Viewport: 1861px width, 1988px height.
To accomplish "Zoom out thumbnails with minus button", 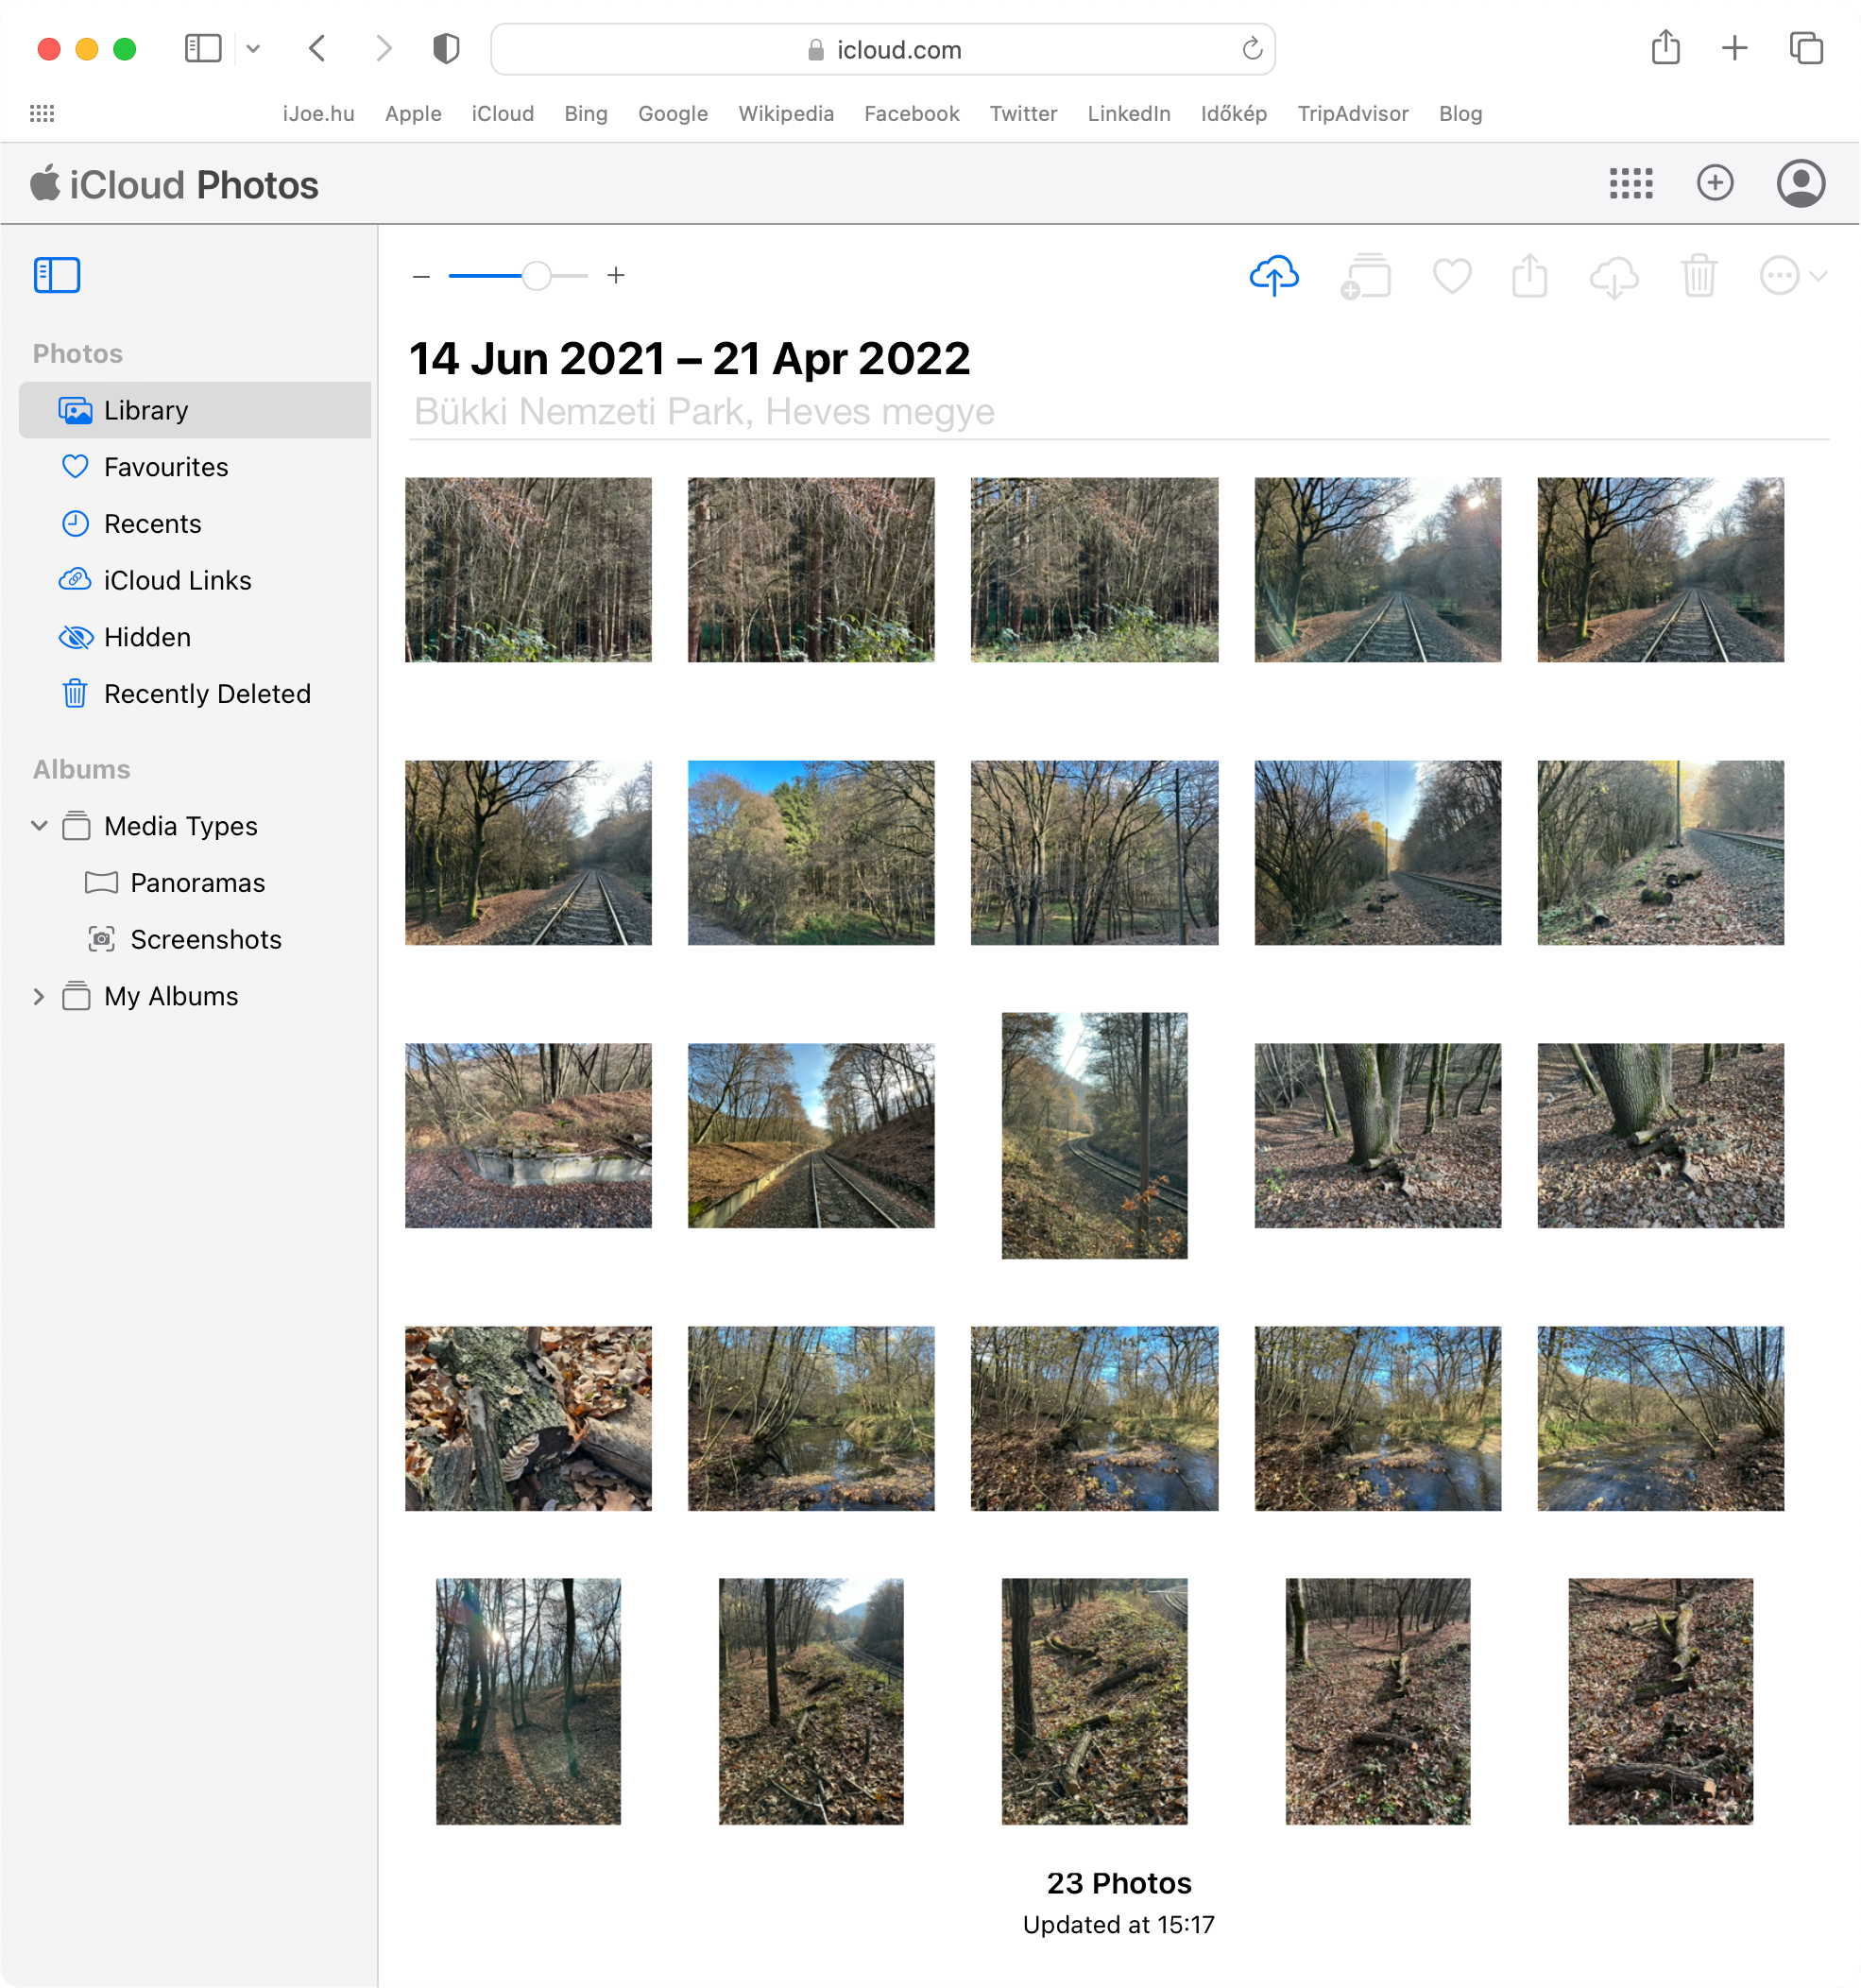I will click(x=421, y=276).
